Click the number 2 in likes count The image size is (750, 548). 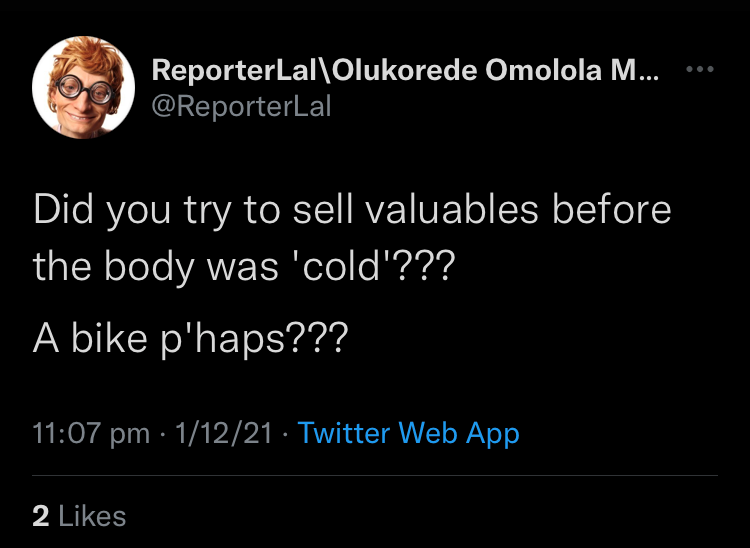(41, 516)
